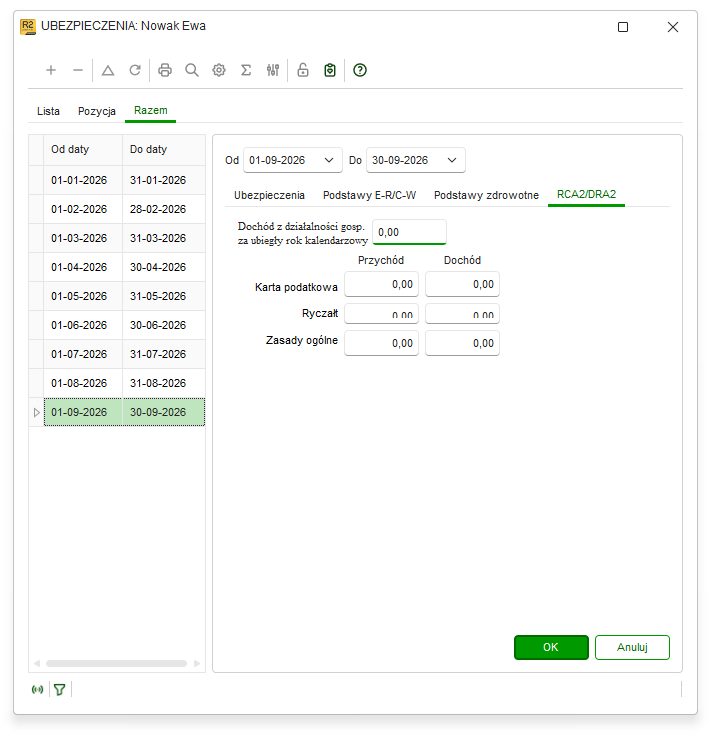This screenshot has width=713, height=744.
Task: Click the scrollbar left arrow under date list
Action: (37, 663)
